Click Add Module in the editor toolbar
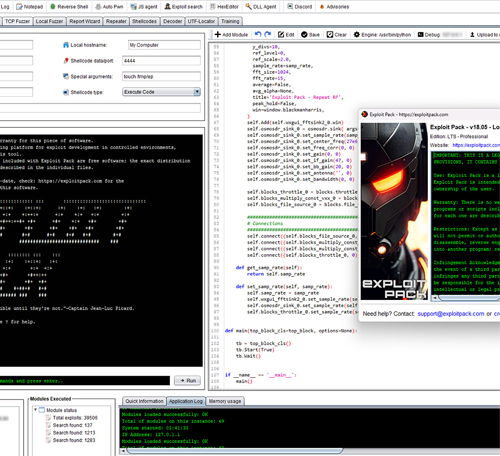The width and height of the screenshot is (500, 456). tap(231, 35)
